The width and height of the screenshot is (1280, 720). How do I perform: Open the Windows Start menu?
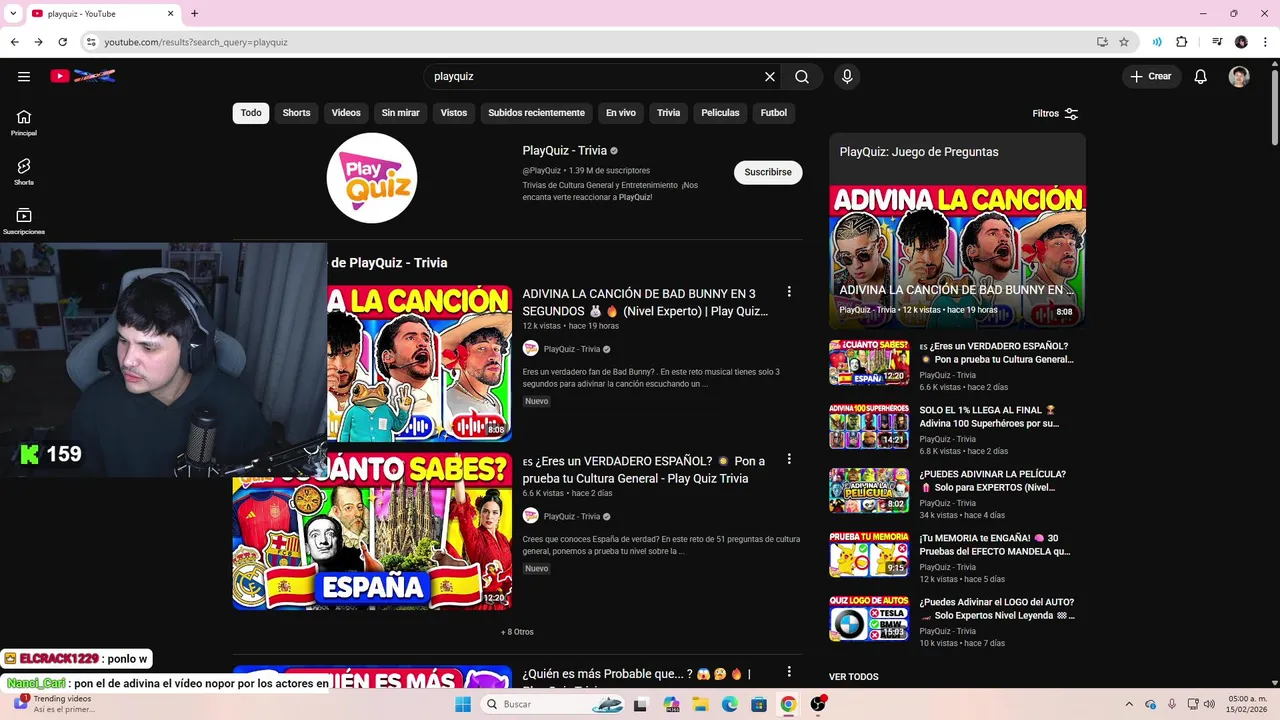(462, 704)
